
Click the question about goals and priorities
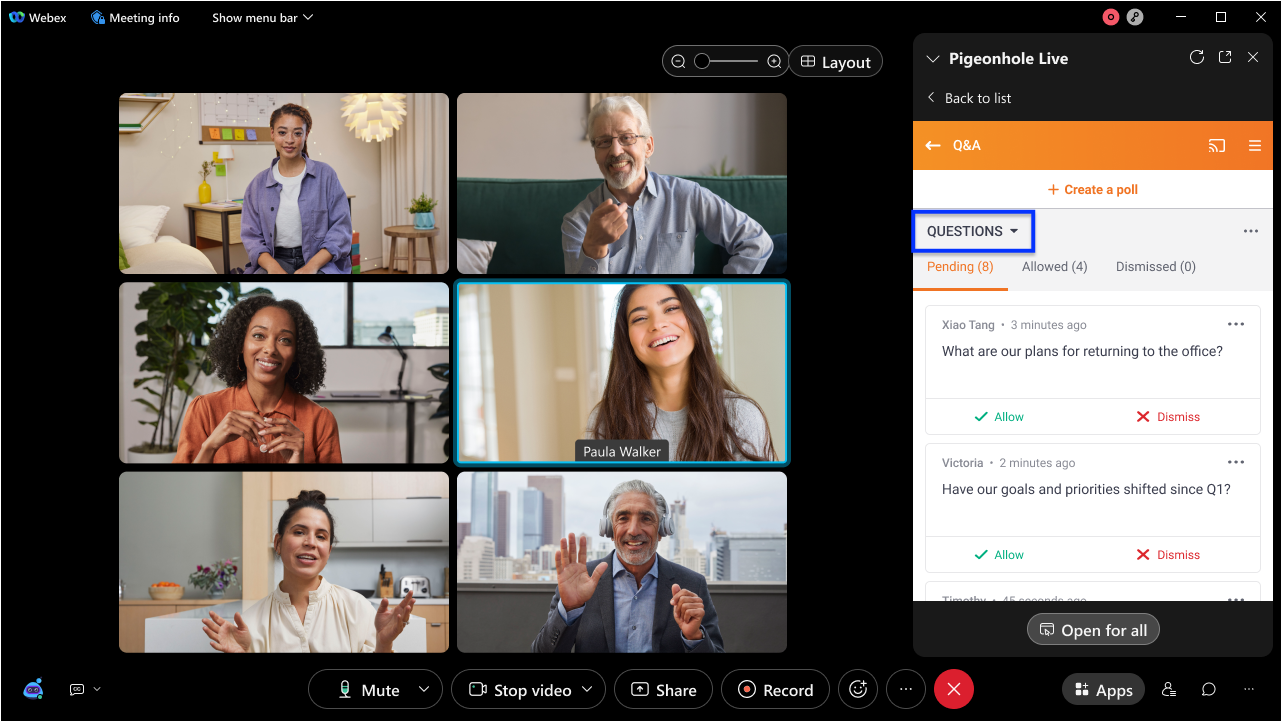point(1086,490)
